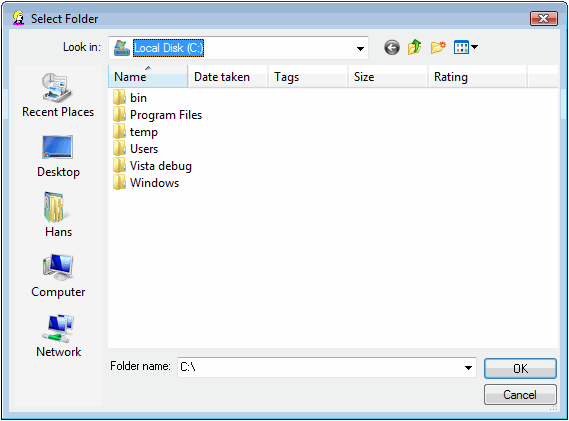
Task: Expand the Look in dropdown
Action: [360, 48]
